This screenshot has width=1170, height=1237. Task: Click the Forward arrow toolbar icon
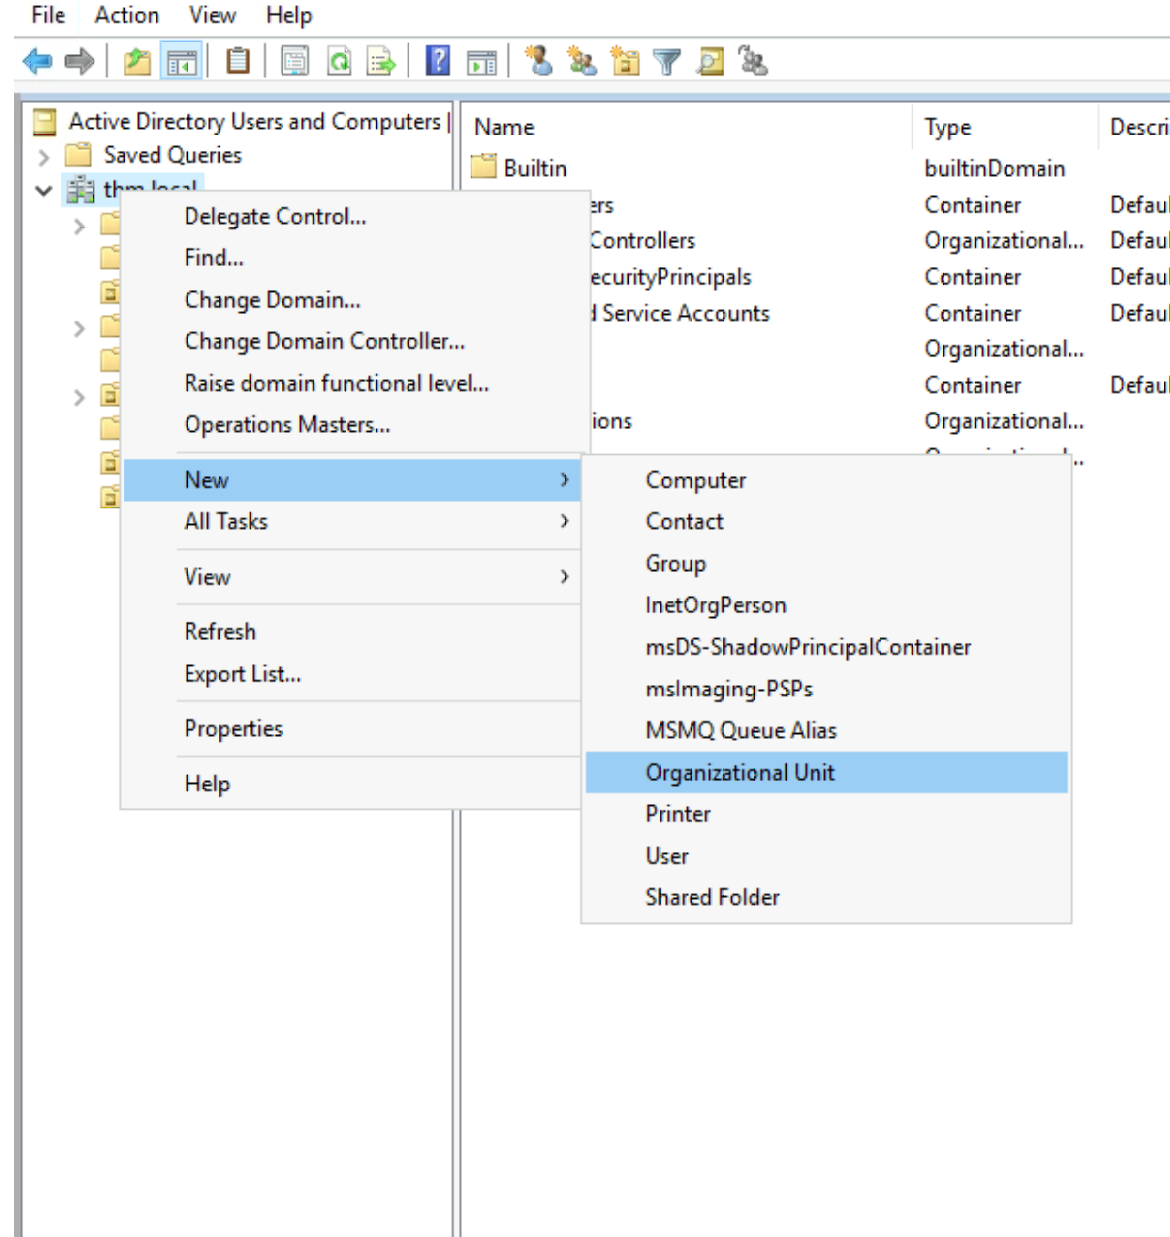(x=79, y=62)
